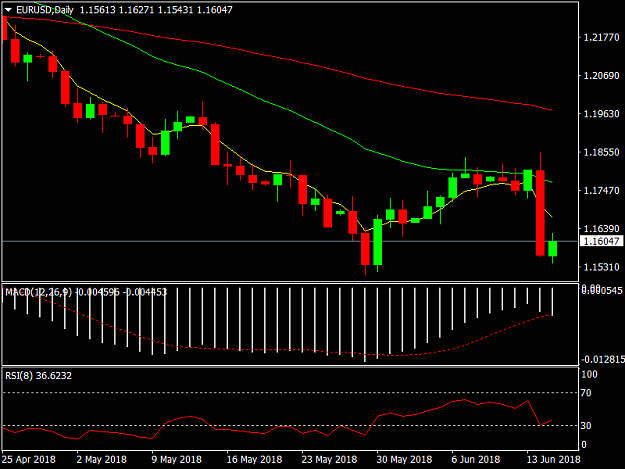Click the 6 Jun 2018 date label

[476, 459]
